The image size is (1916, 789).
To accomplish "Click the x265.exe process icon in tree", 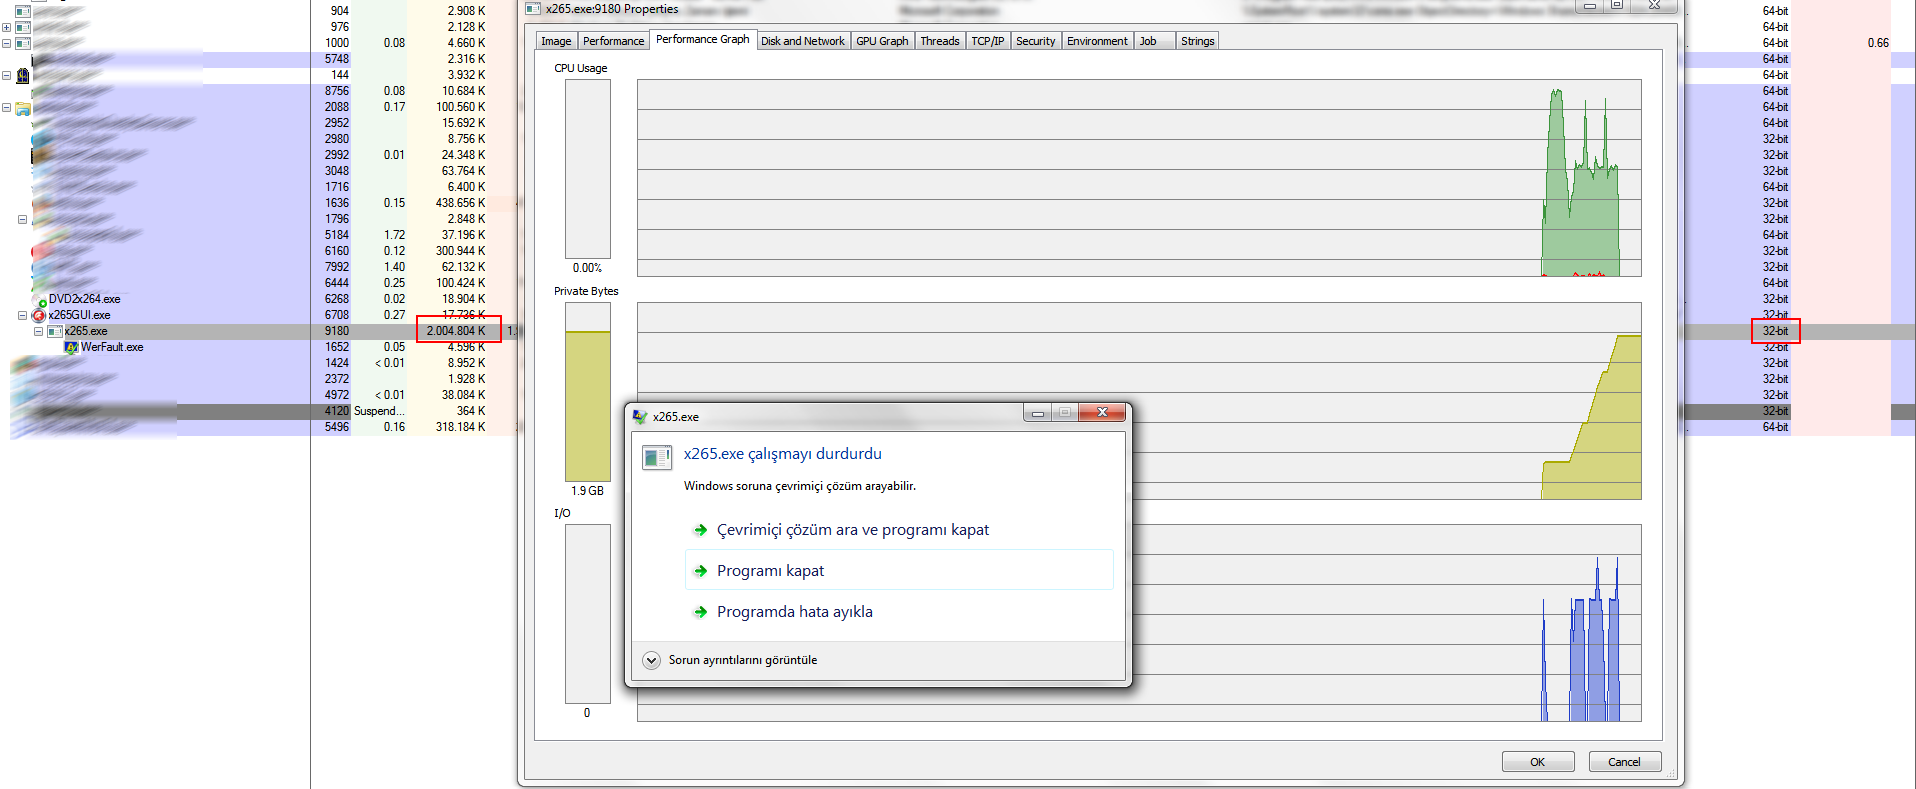I will click(x=55, y=331).
